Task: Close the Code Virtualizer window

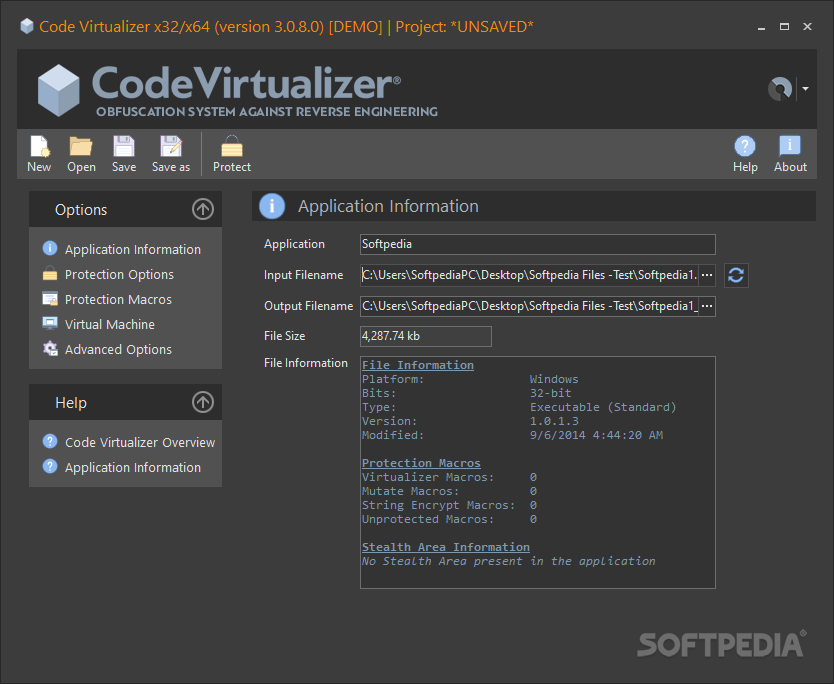Action: 807,27
